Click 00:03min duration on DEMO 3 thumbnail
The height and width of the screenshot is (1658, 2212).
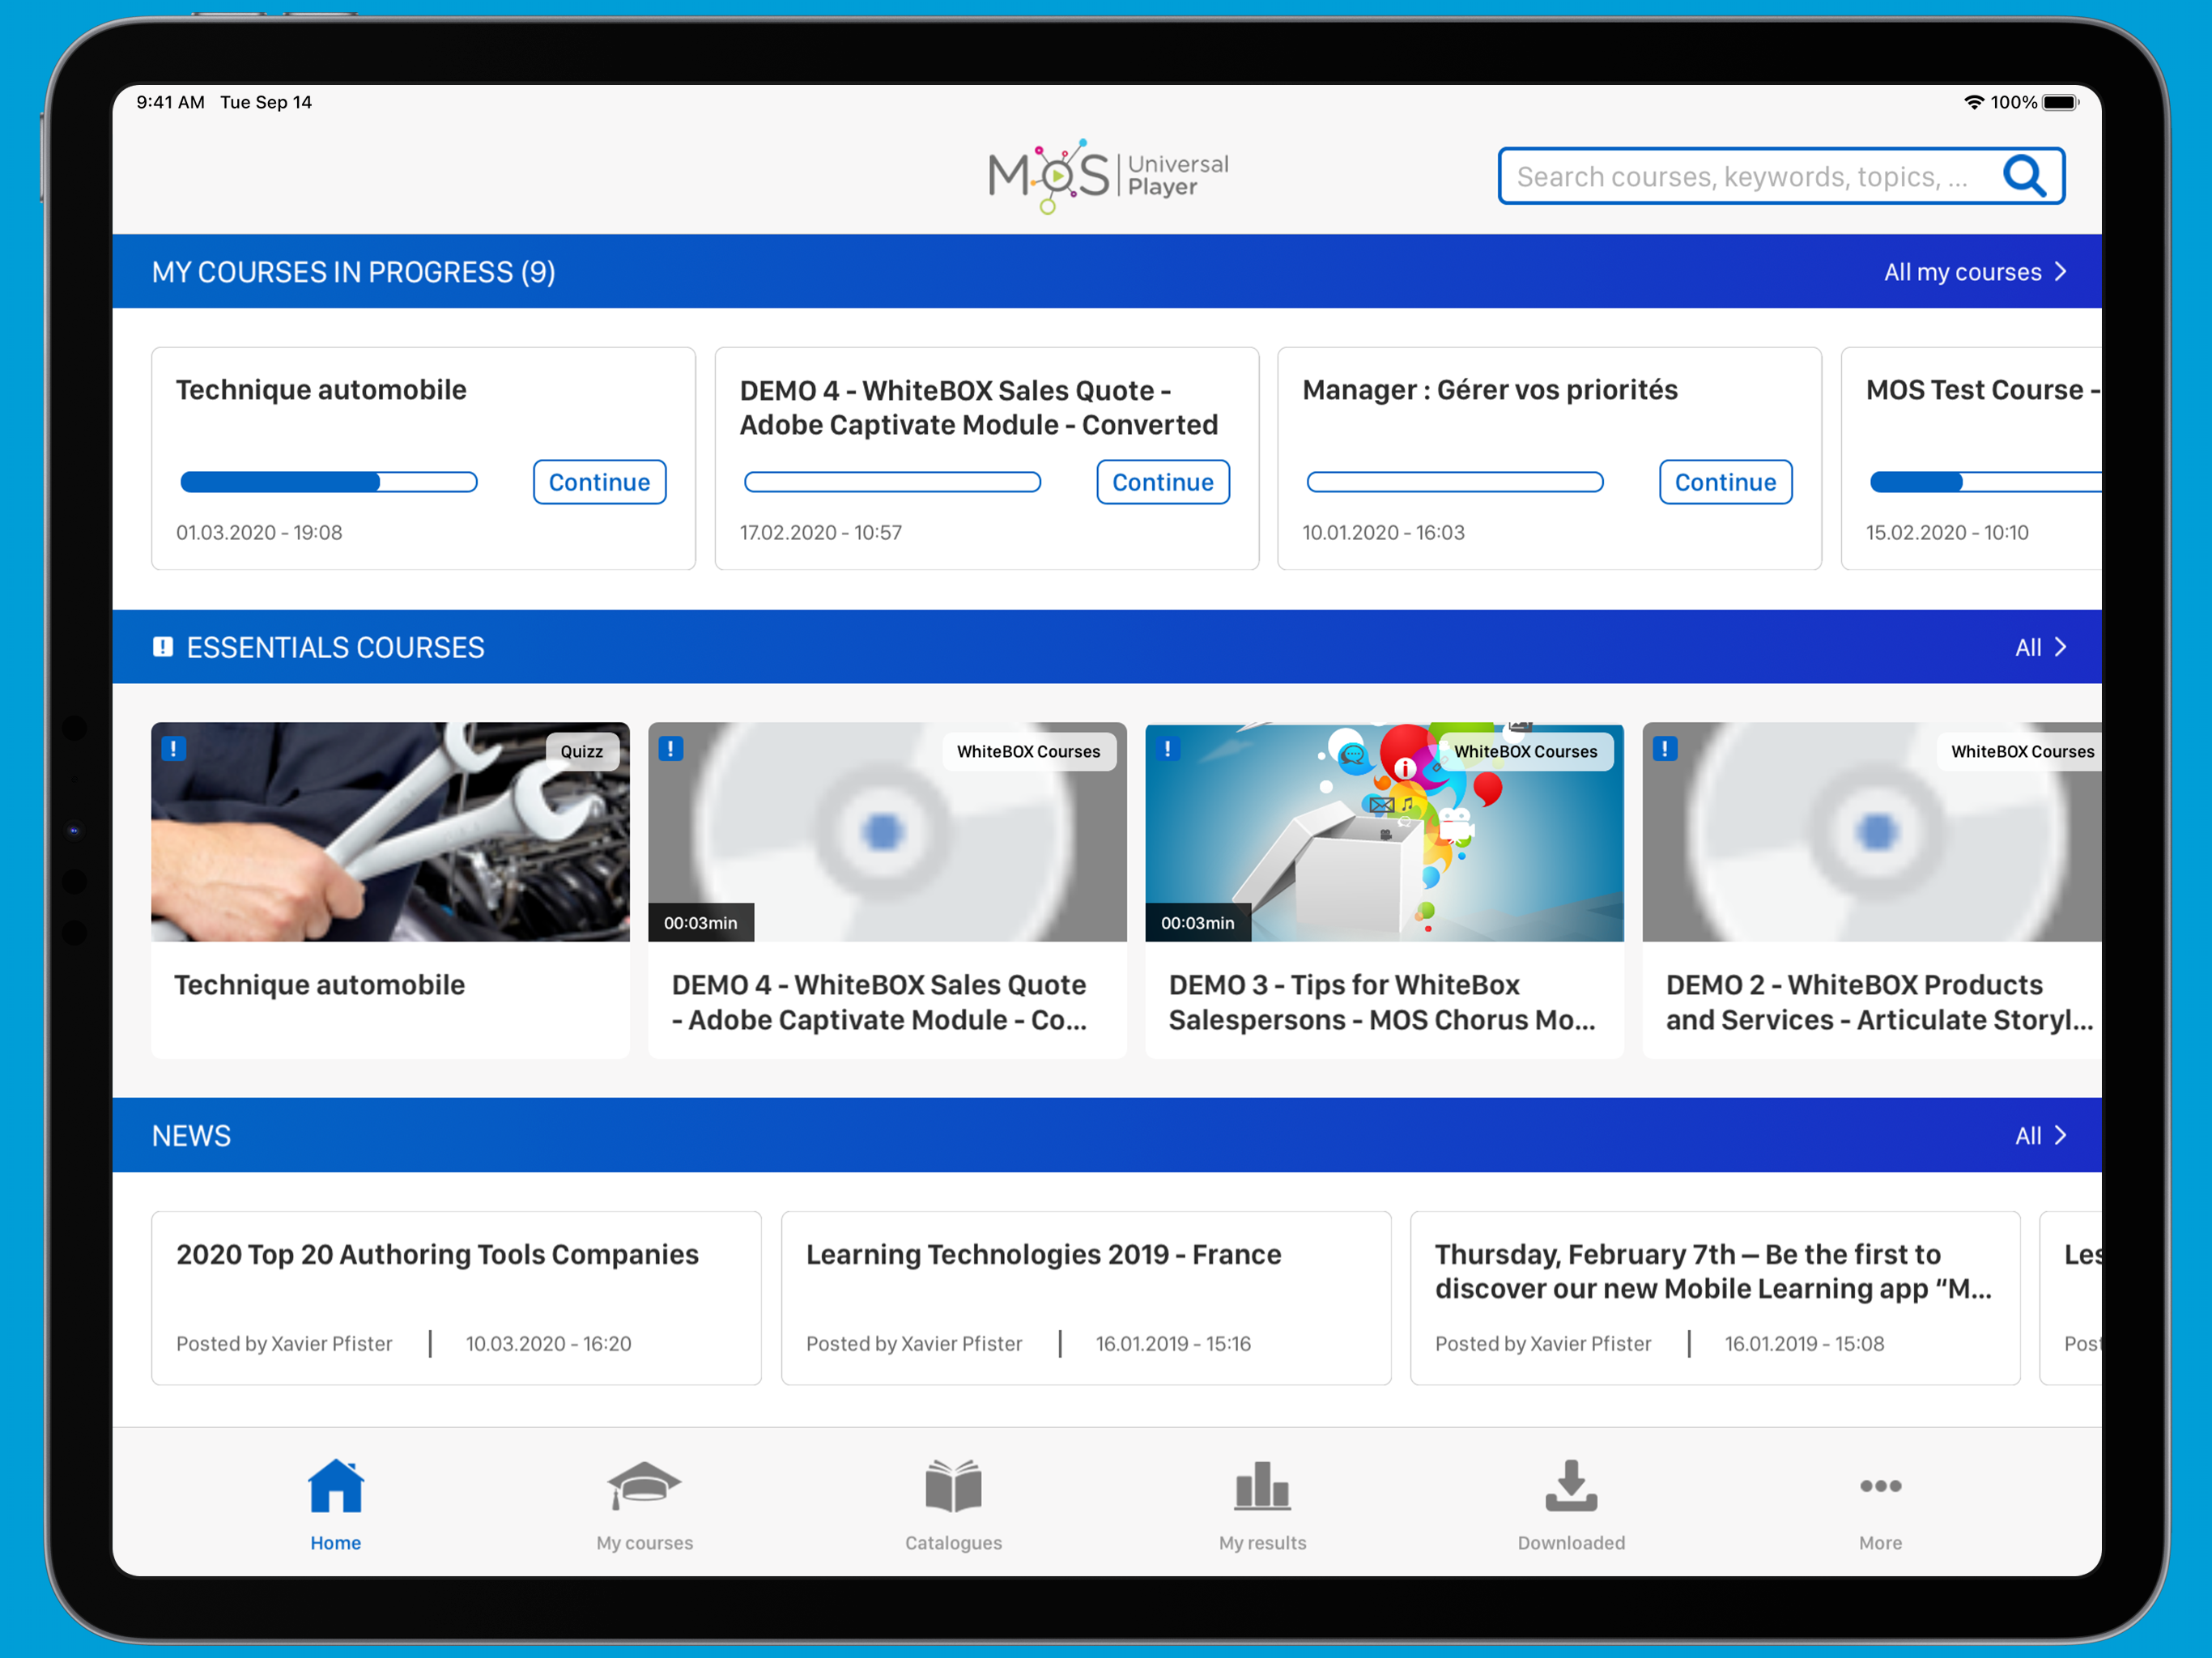click(x=1197, y=922)
